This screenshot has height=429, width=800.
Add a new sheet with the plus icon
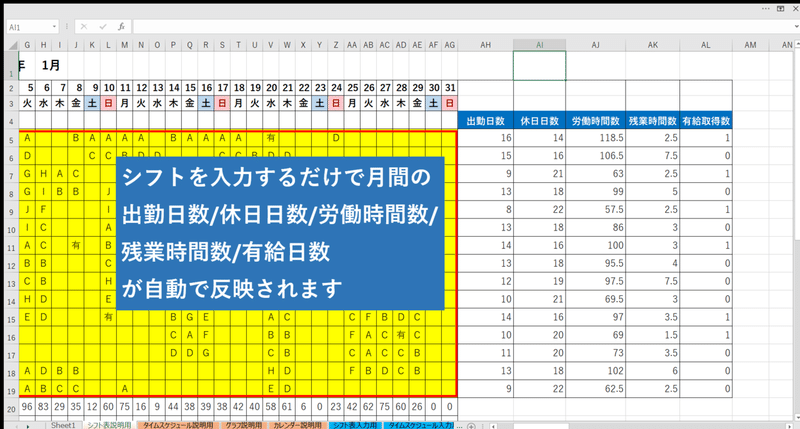pos(471,426)
